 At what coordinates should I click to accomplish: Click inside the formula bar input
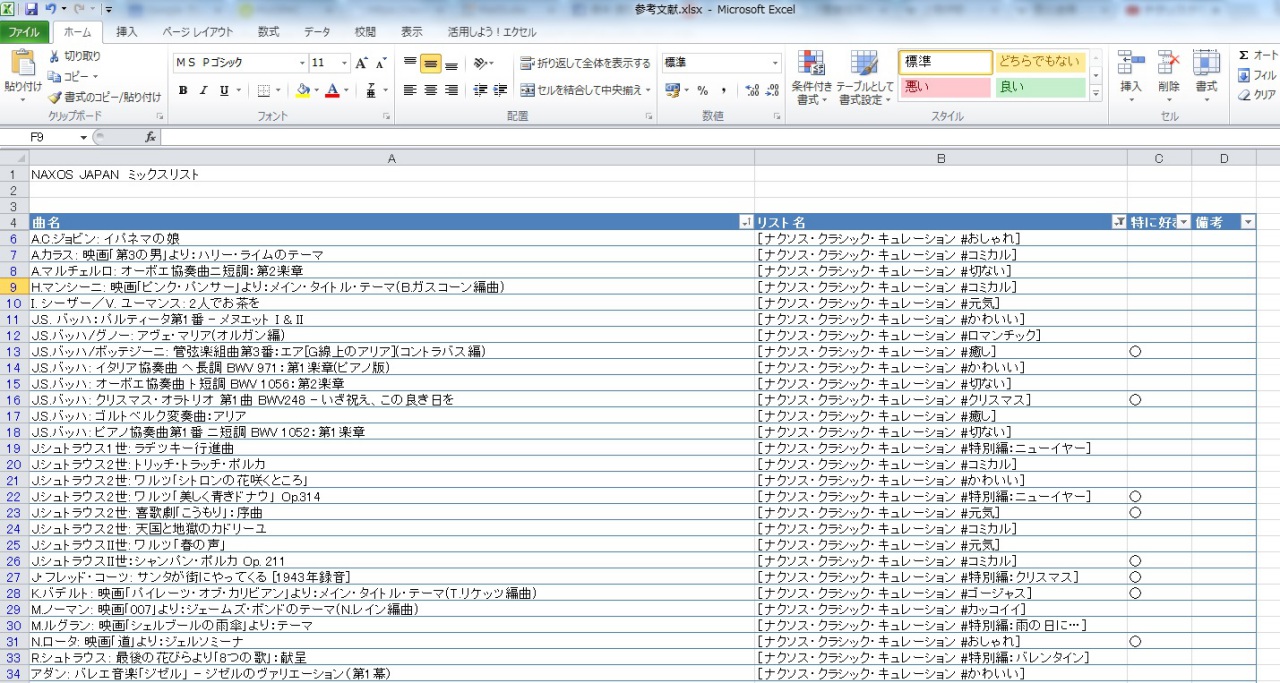[720, 137]
